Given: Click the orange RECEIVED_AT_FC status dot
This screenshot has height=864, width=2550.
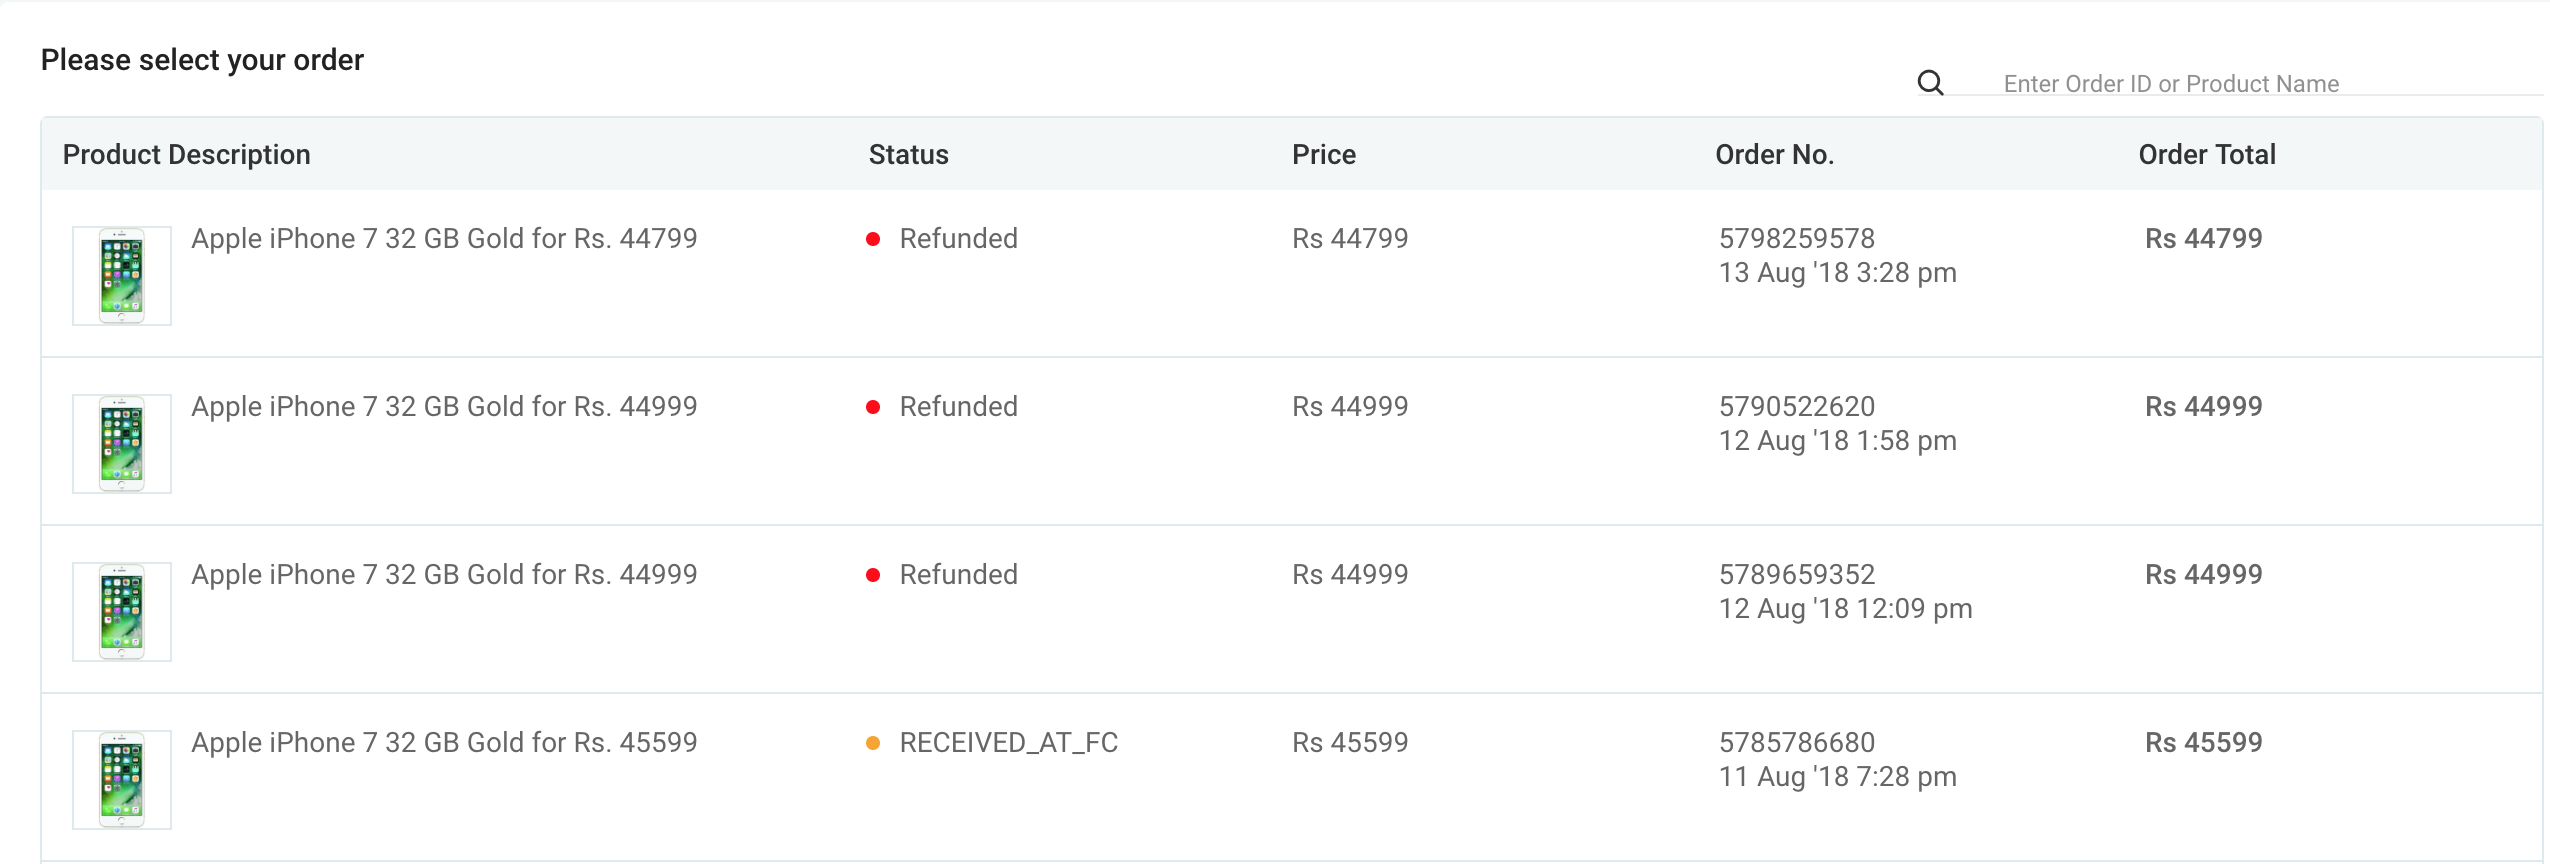Looking at the screenshot, I should (873, 743).
